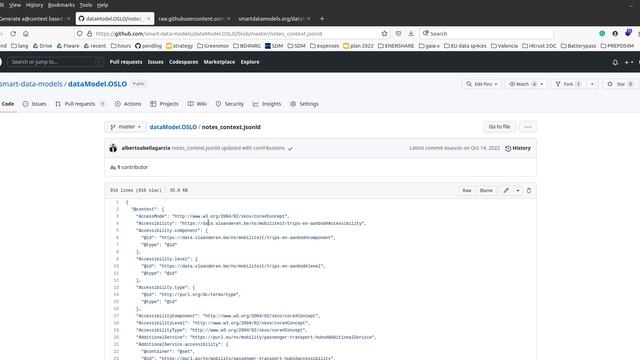Click the Pocket save icon in toolbar
The image size is (640, 360).
pos(398,33)
